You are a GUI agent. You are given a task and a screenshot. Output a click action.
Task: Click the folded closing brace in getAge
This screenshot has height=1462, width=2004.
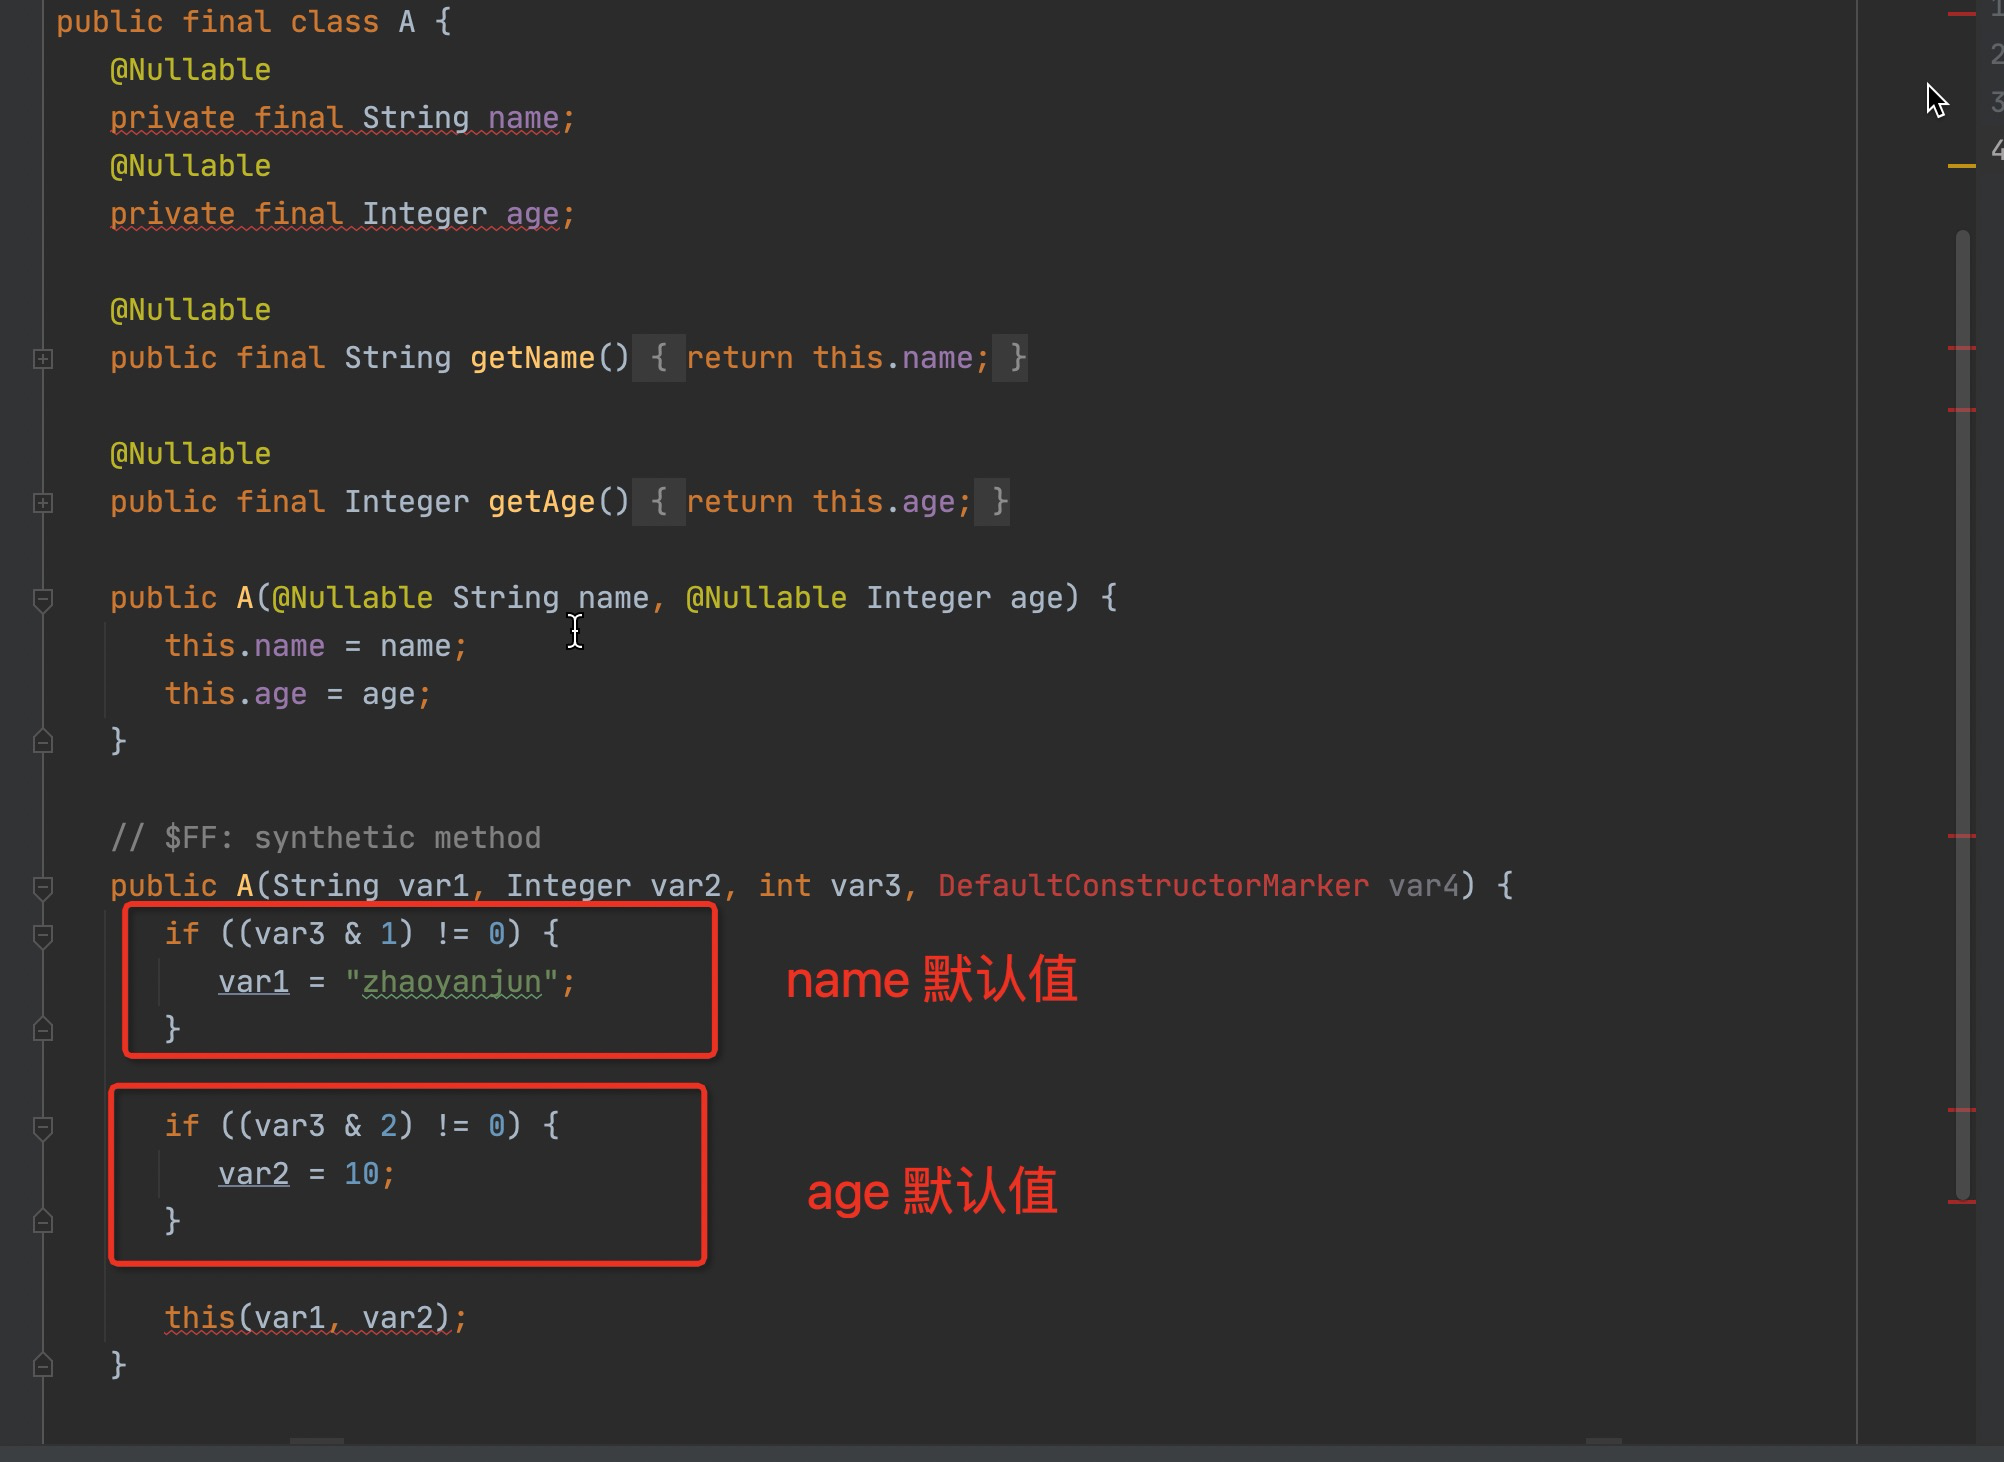(x=999, y=502)
